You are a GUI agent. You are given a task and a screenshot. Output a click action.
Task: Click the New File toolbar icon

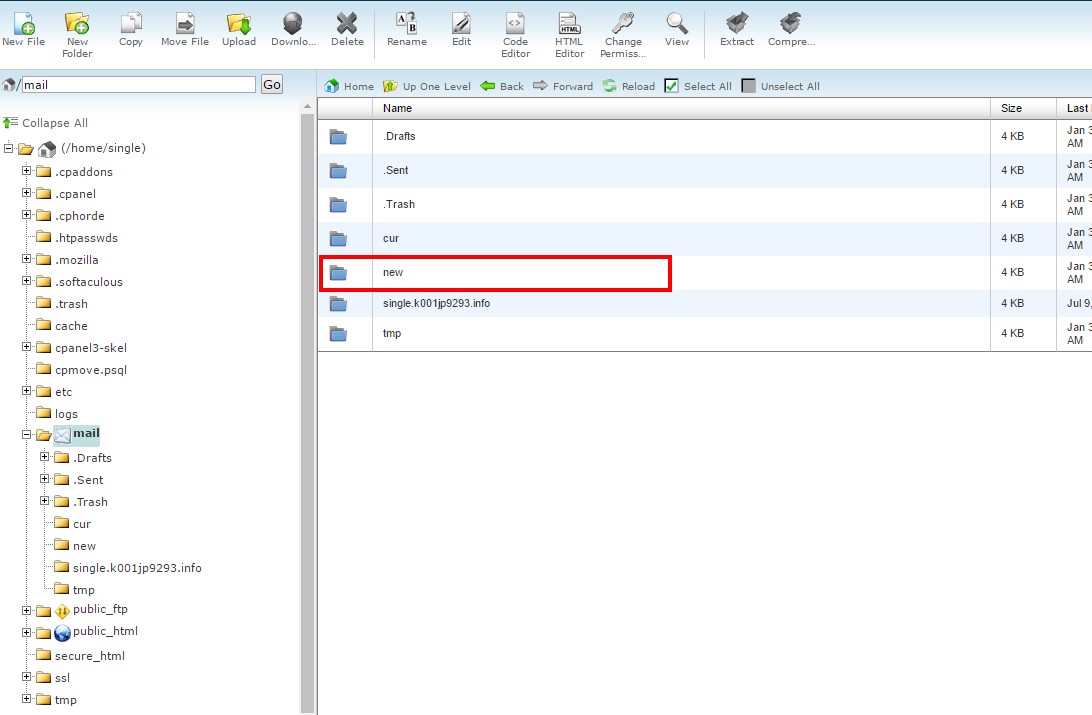tap(23, 23)
